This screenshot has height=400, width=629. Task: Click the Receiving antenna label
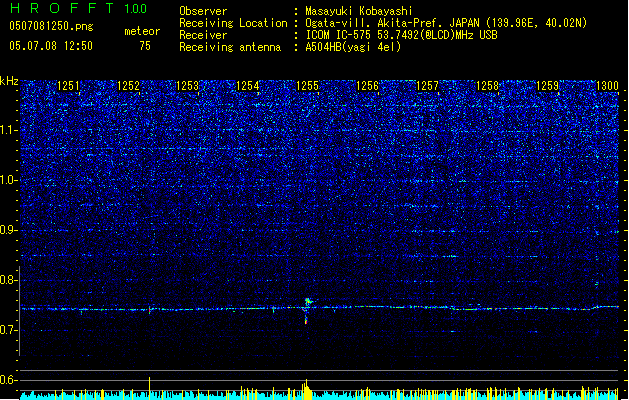click(x=230, y=47)
